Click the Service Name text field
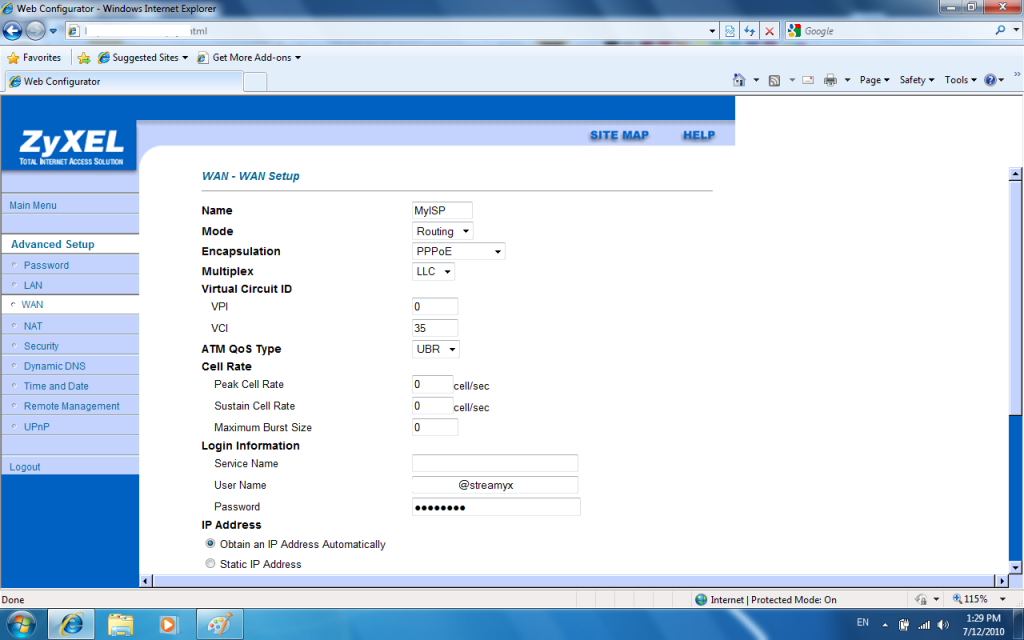Screen dimensions: 1024x640 point(495,463)
